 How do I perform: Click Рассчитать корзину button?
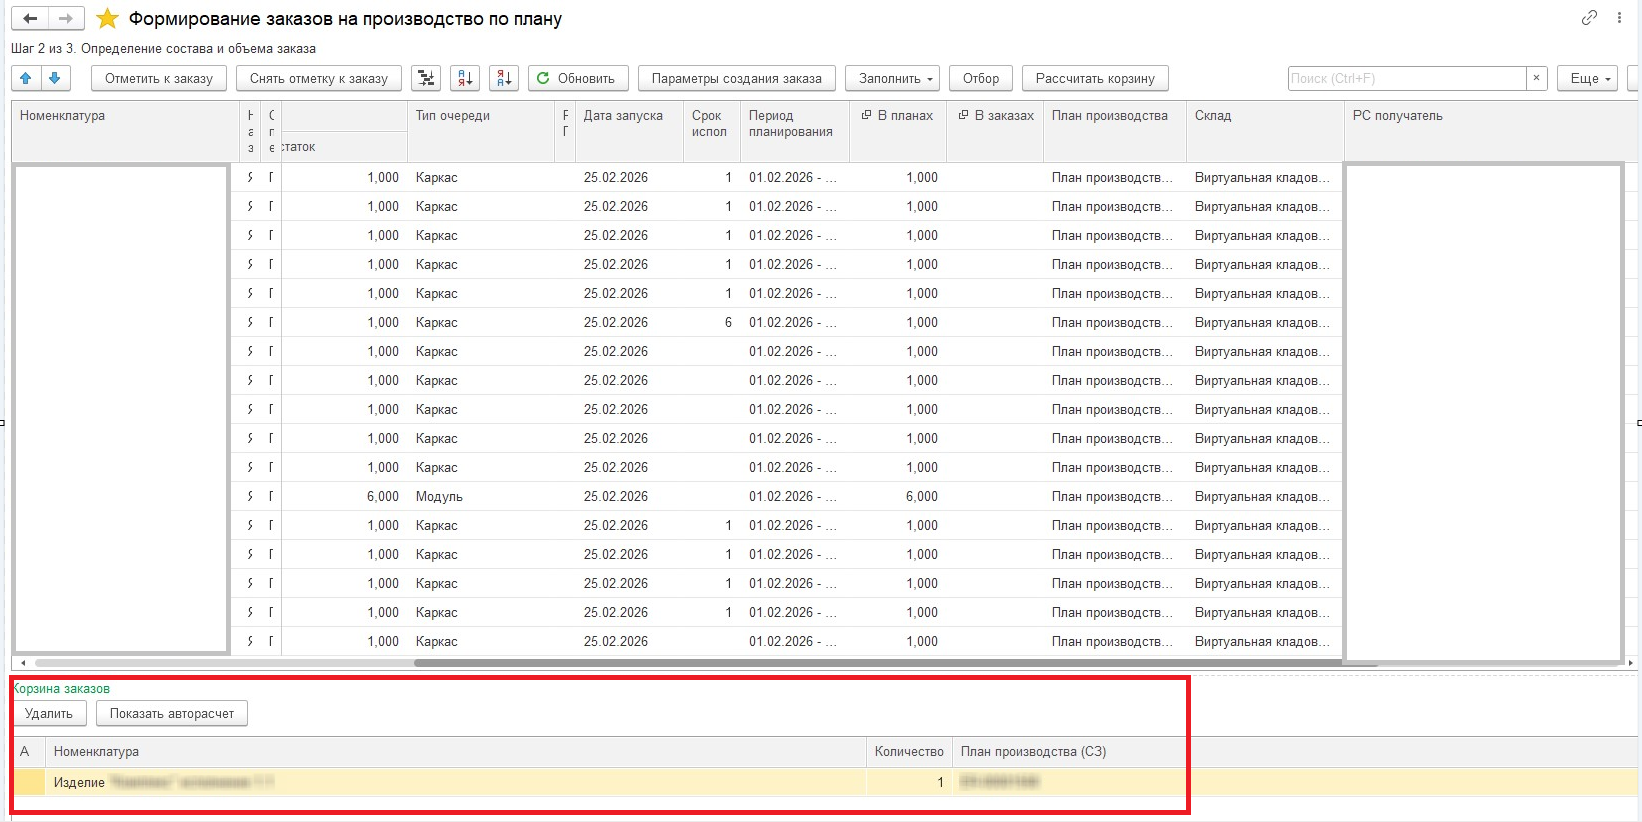click(1095, 78)
